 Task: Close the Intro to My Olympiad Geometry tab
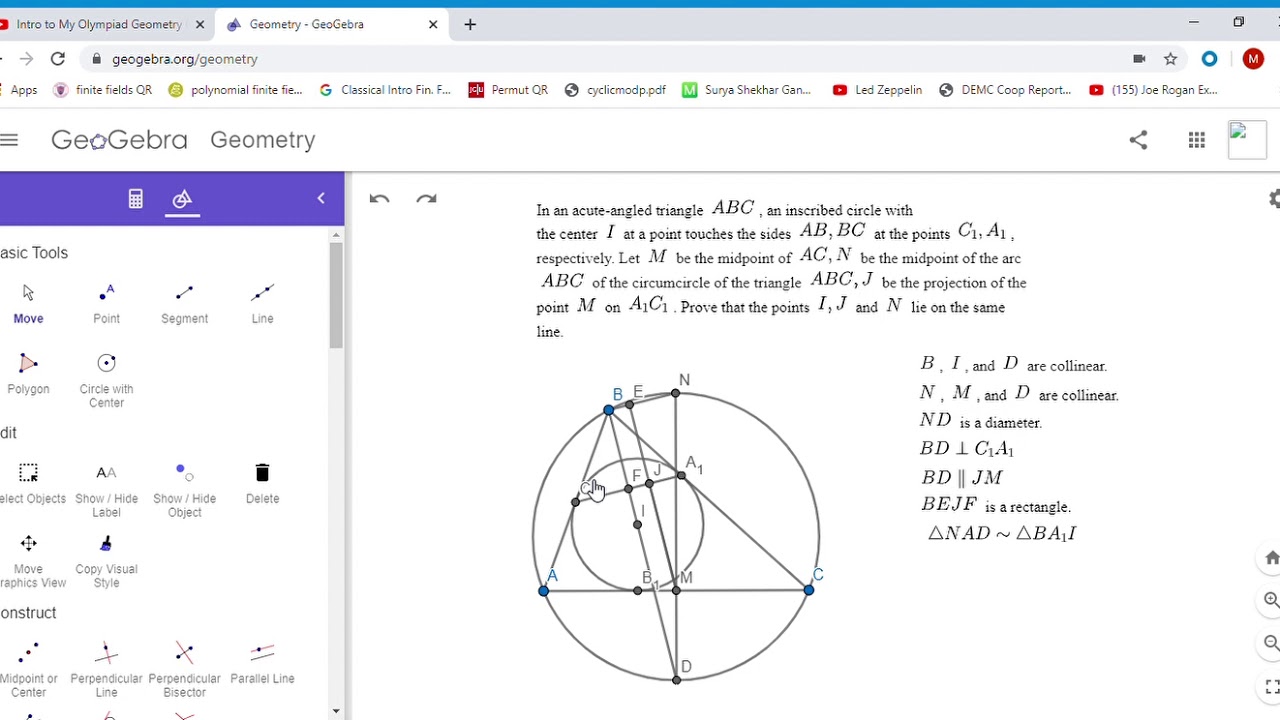coord(199,24)
